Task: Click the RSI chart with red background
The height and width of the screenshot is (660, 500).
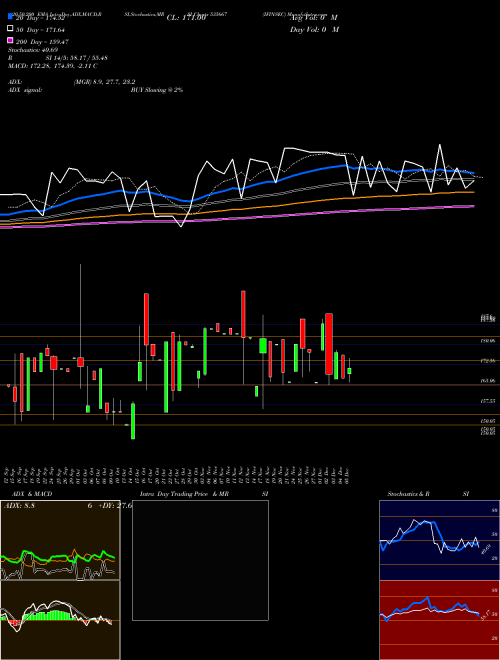Action: pos(439,620)
